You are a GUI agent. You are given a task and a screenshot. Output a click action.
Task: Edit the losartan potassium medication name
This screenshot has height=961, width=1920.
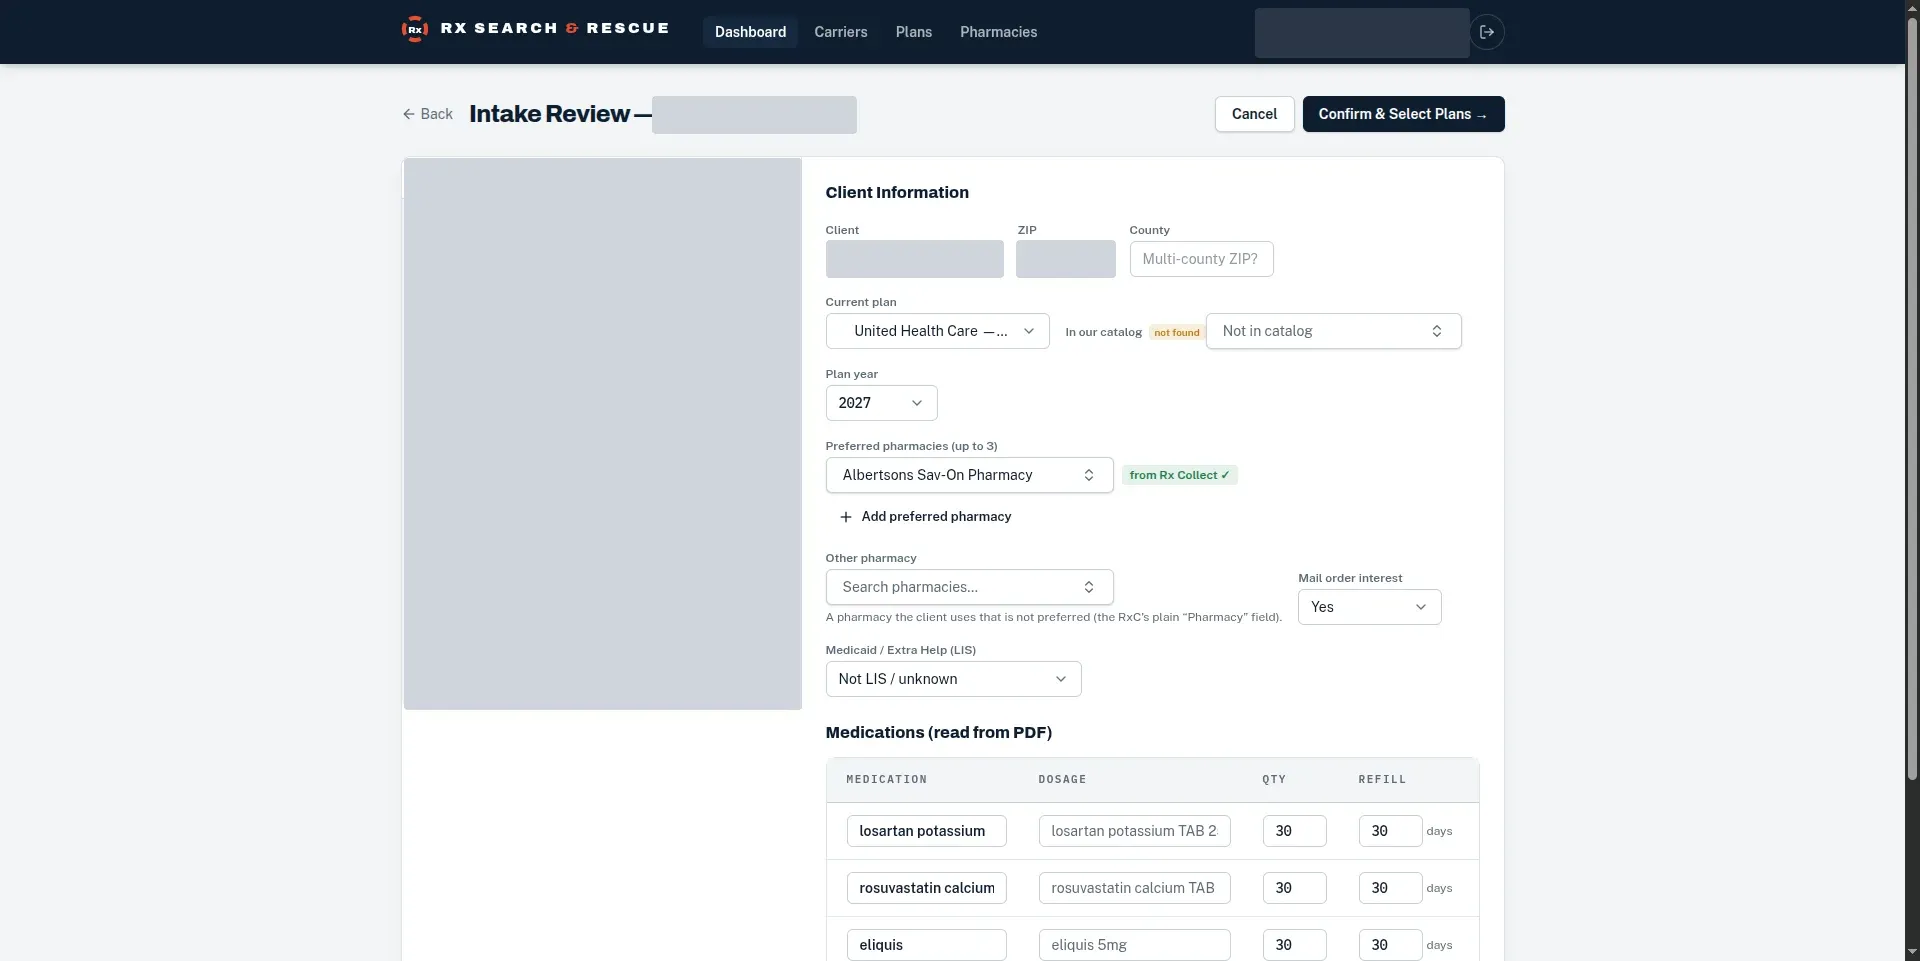[926, 831]
